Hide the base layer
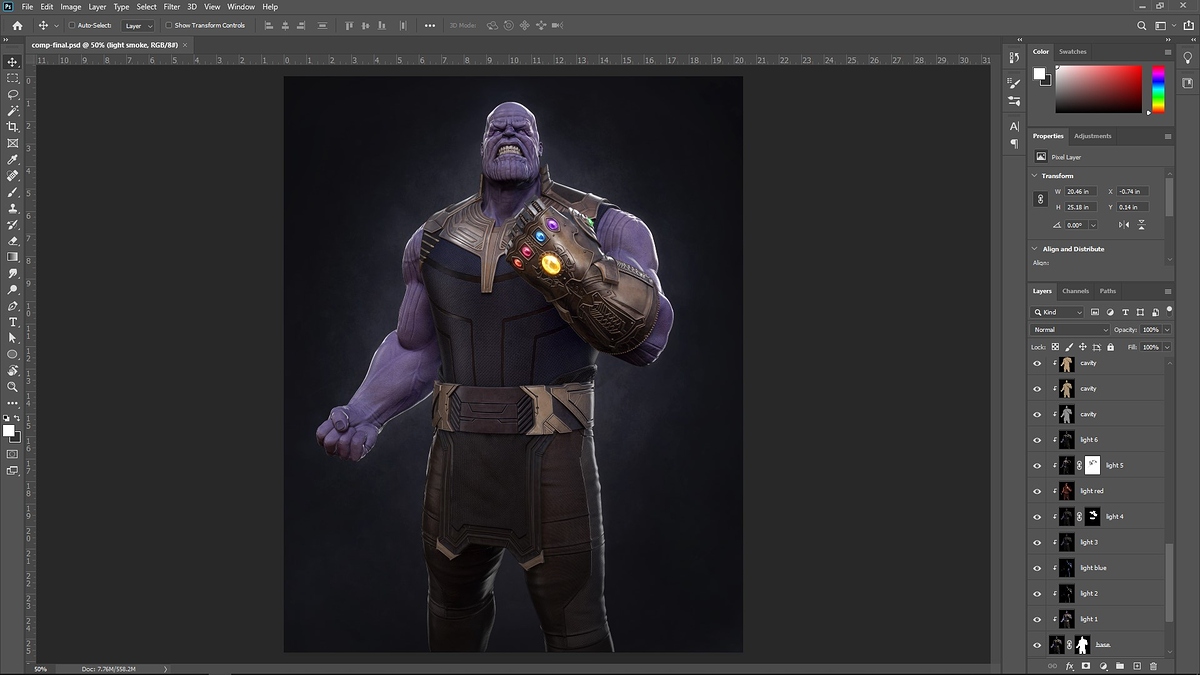The width and height of the screenshot is (1200, 675). 1037,645
